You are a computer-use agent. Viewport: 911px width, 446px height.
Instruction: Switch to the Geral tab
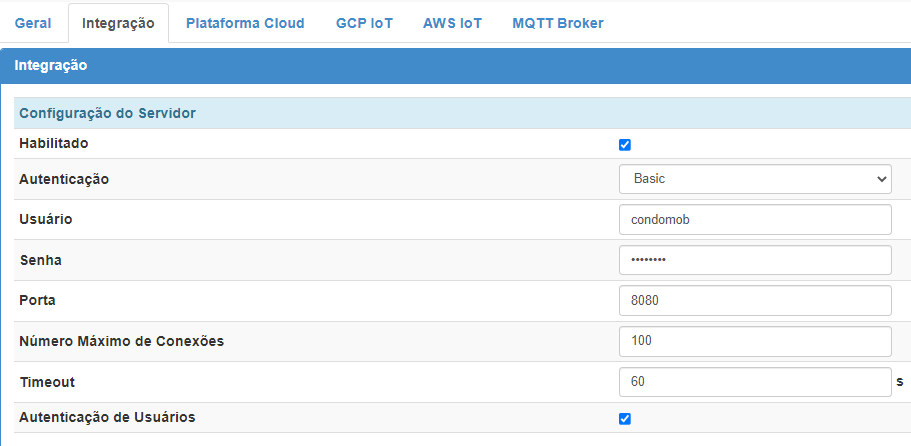coord(32,23)
